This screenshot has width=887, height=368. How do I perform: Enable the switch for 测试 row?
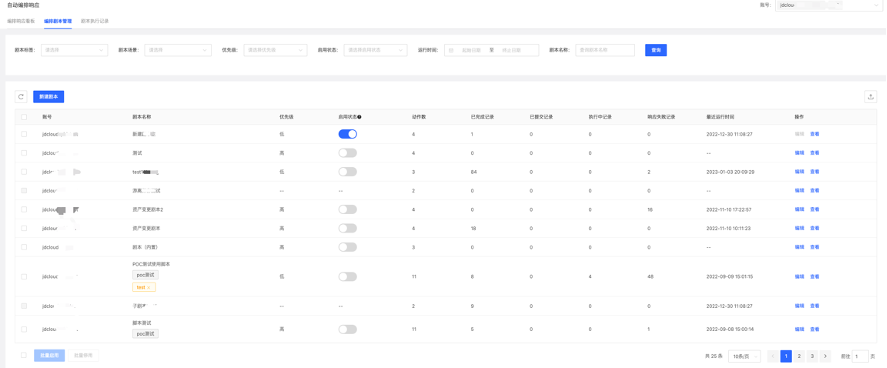[x=347, y=153]
